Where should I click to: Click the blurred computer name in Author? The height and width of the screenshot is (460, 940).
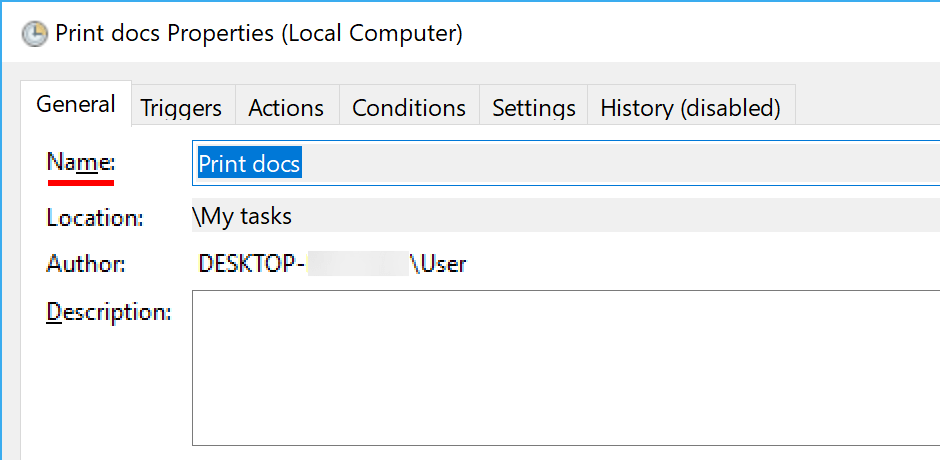[359, 264]
